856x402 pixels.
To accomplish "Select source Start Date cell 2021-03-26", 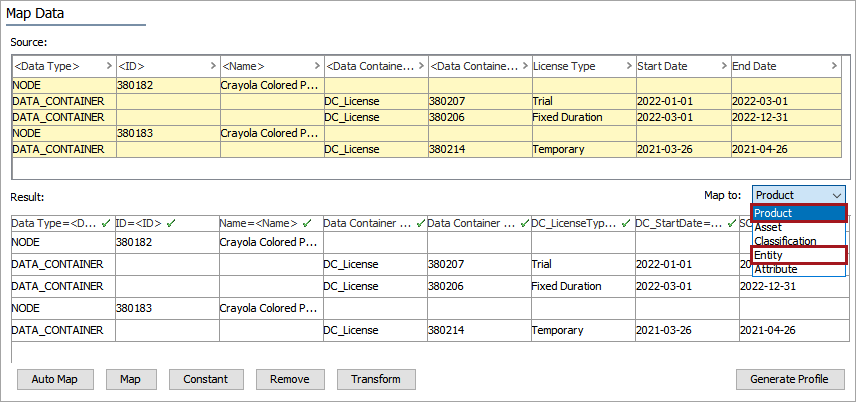I will (x=683, y=149).
